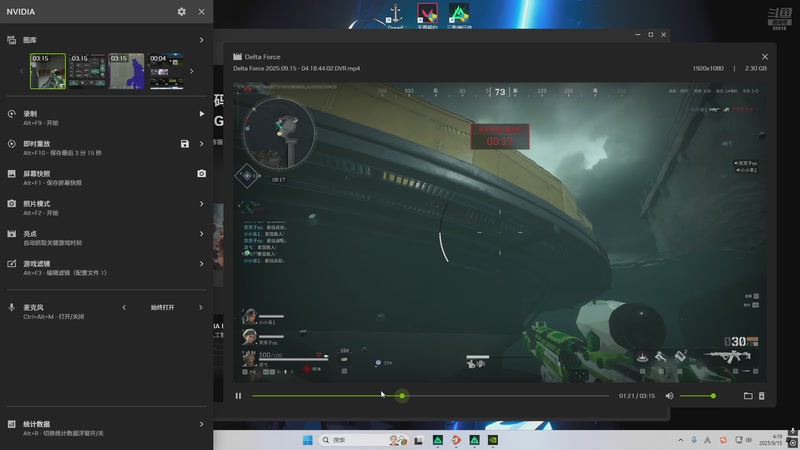Image resolution: width=800 pixels, height=450 pixels.
Task: Delete the video with trash icon
Action: pyautogui.click(x=762, y=396)
